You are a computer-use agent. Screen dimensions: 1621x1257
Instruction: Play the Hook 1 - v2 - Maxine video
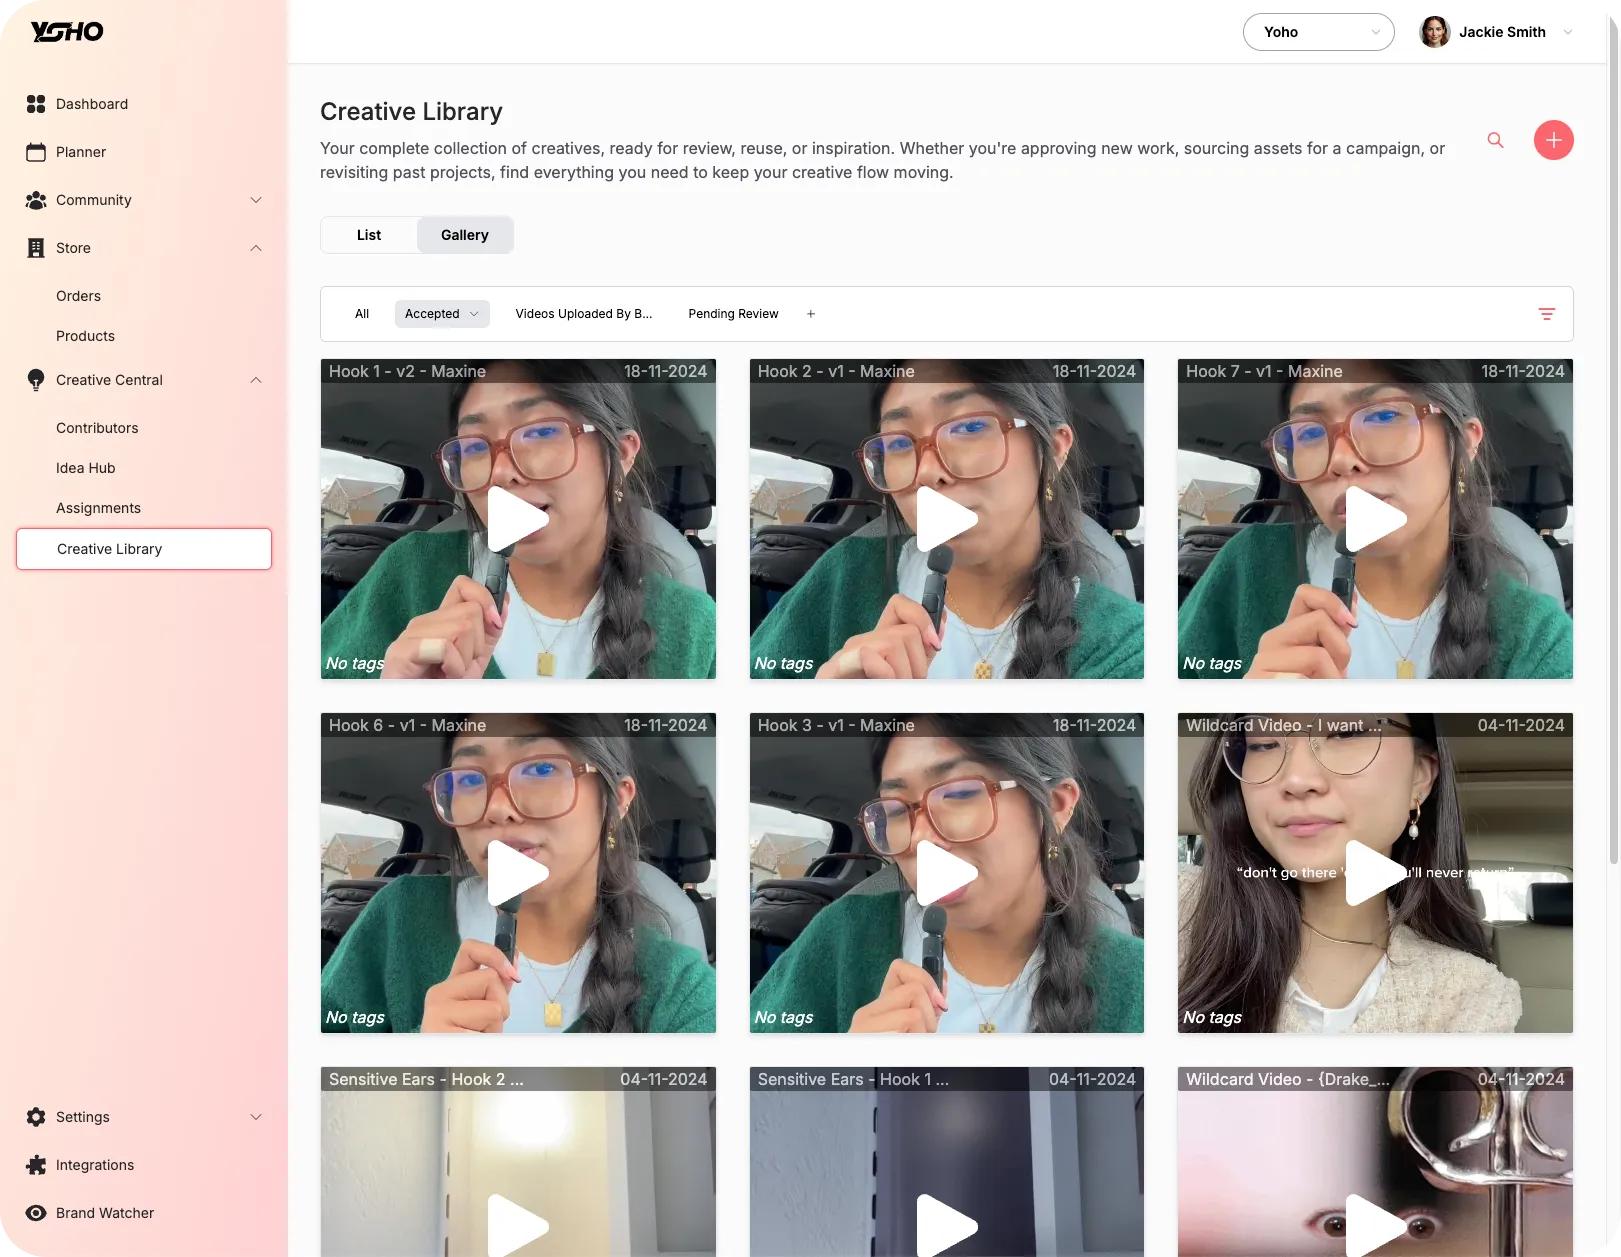click(x=518, y=518)
